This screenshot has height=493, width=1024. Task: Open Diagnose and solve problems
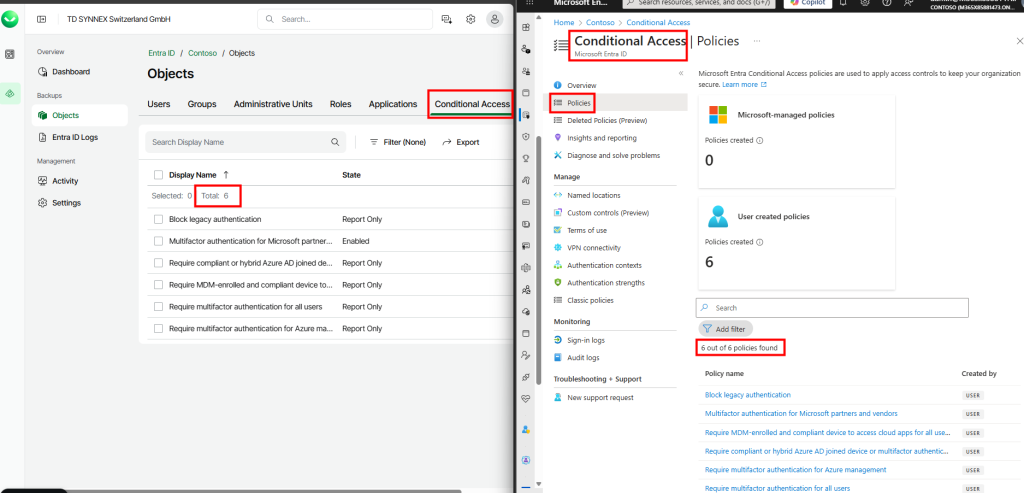tap(613, 155)
